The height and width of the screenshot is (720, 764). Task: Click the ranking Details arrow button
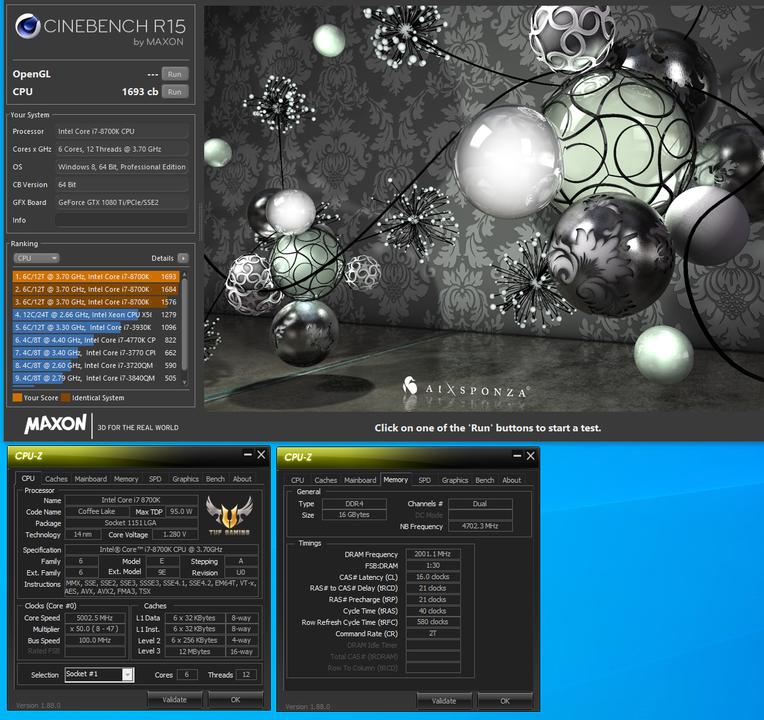(183, 258)
